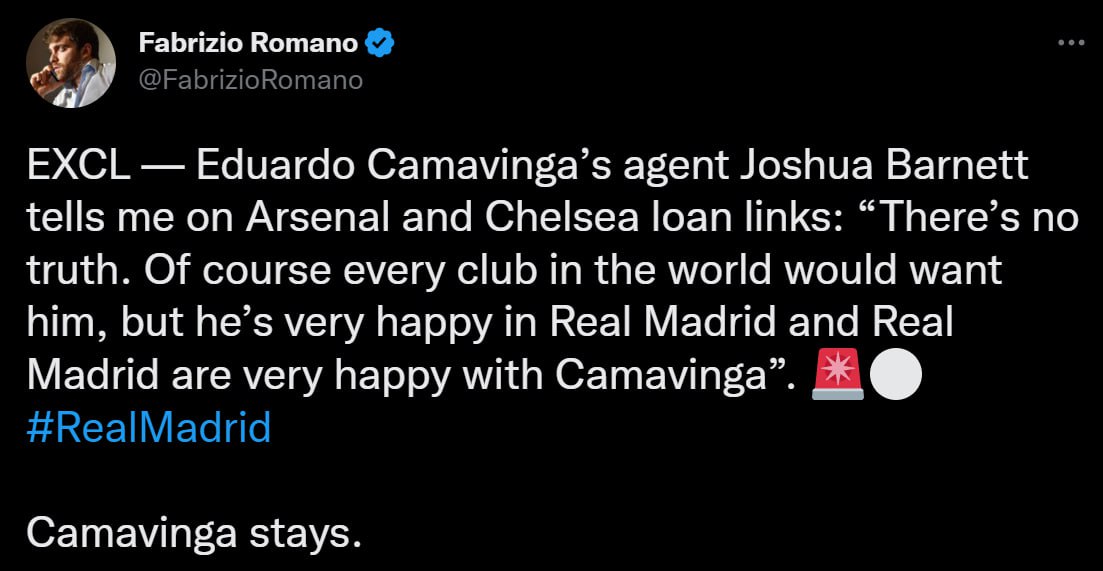Open the @FabrizioRomano handle link
The width and height of the screenshot is (1103, 571).
pyautogui.click(x=250, y=79)
